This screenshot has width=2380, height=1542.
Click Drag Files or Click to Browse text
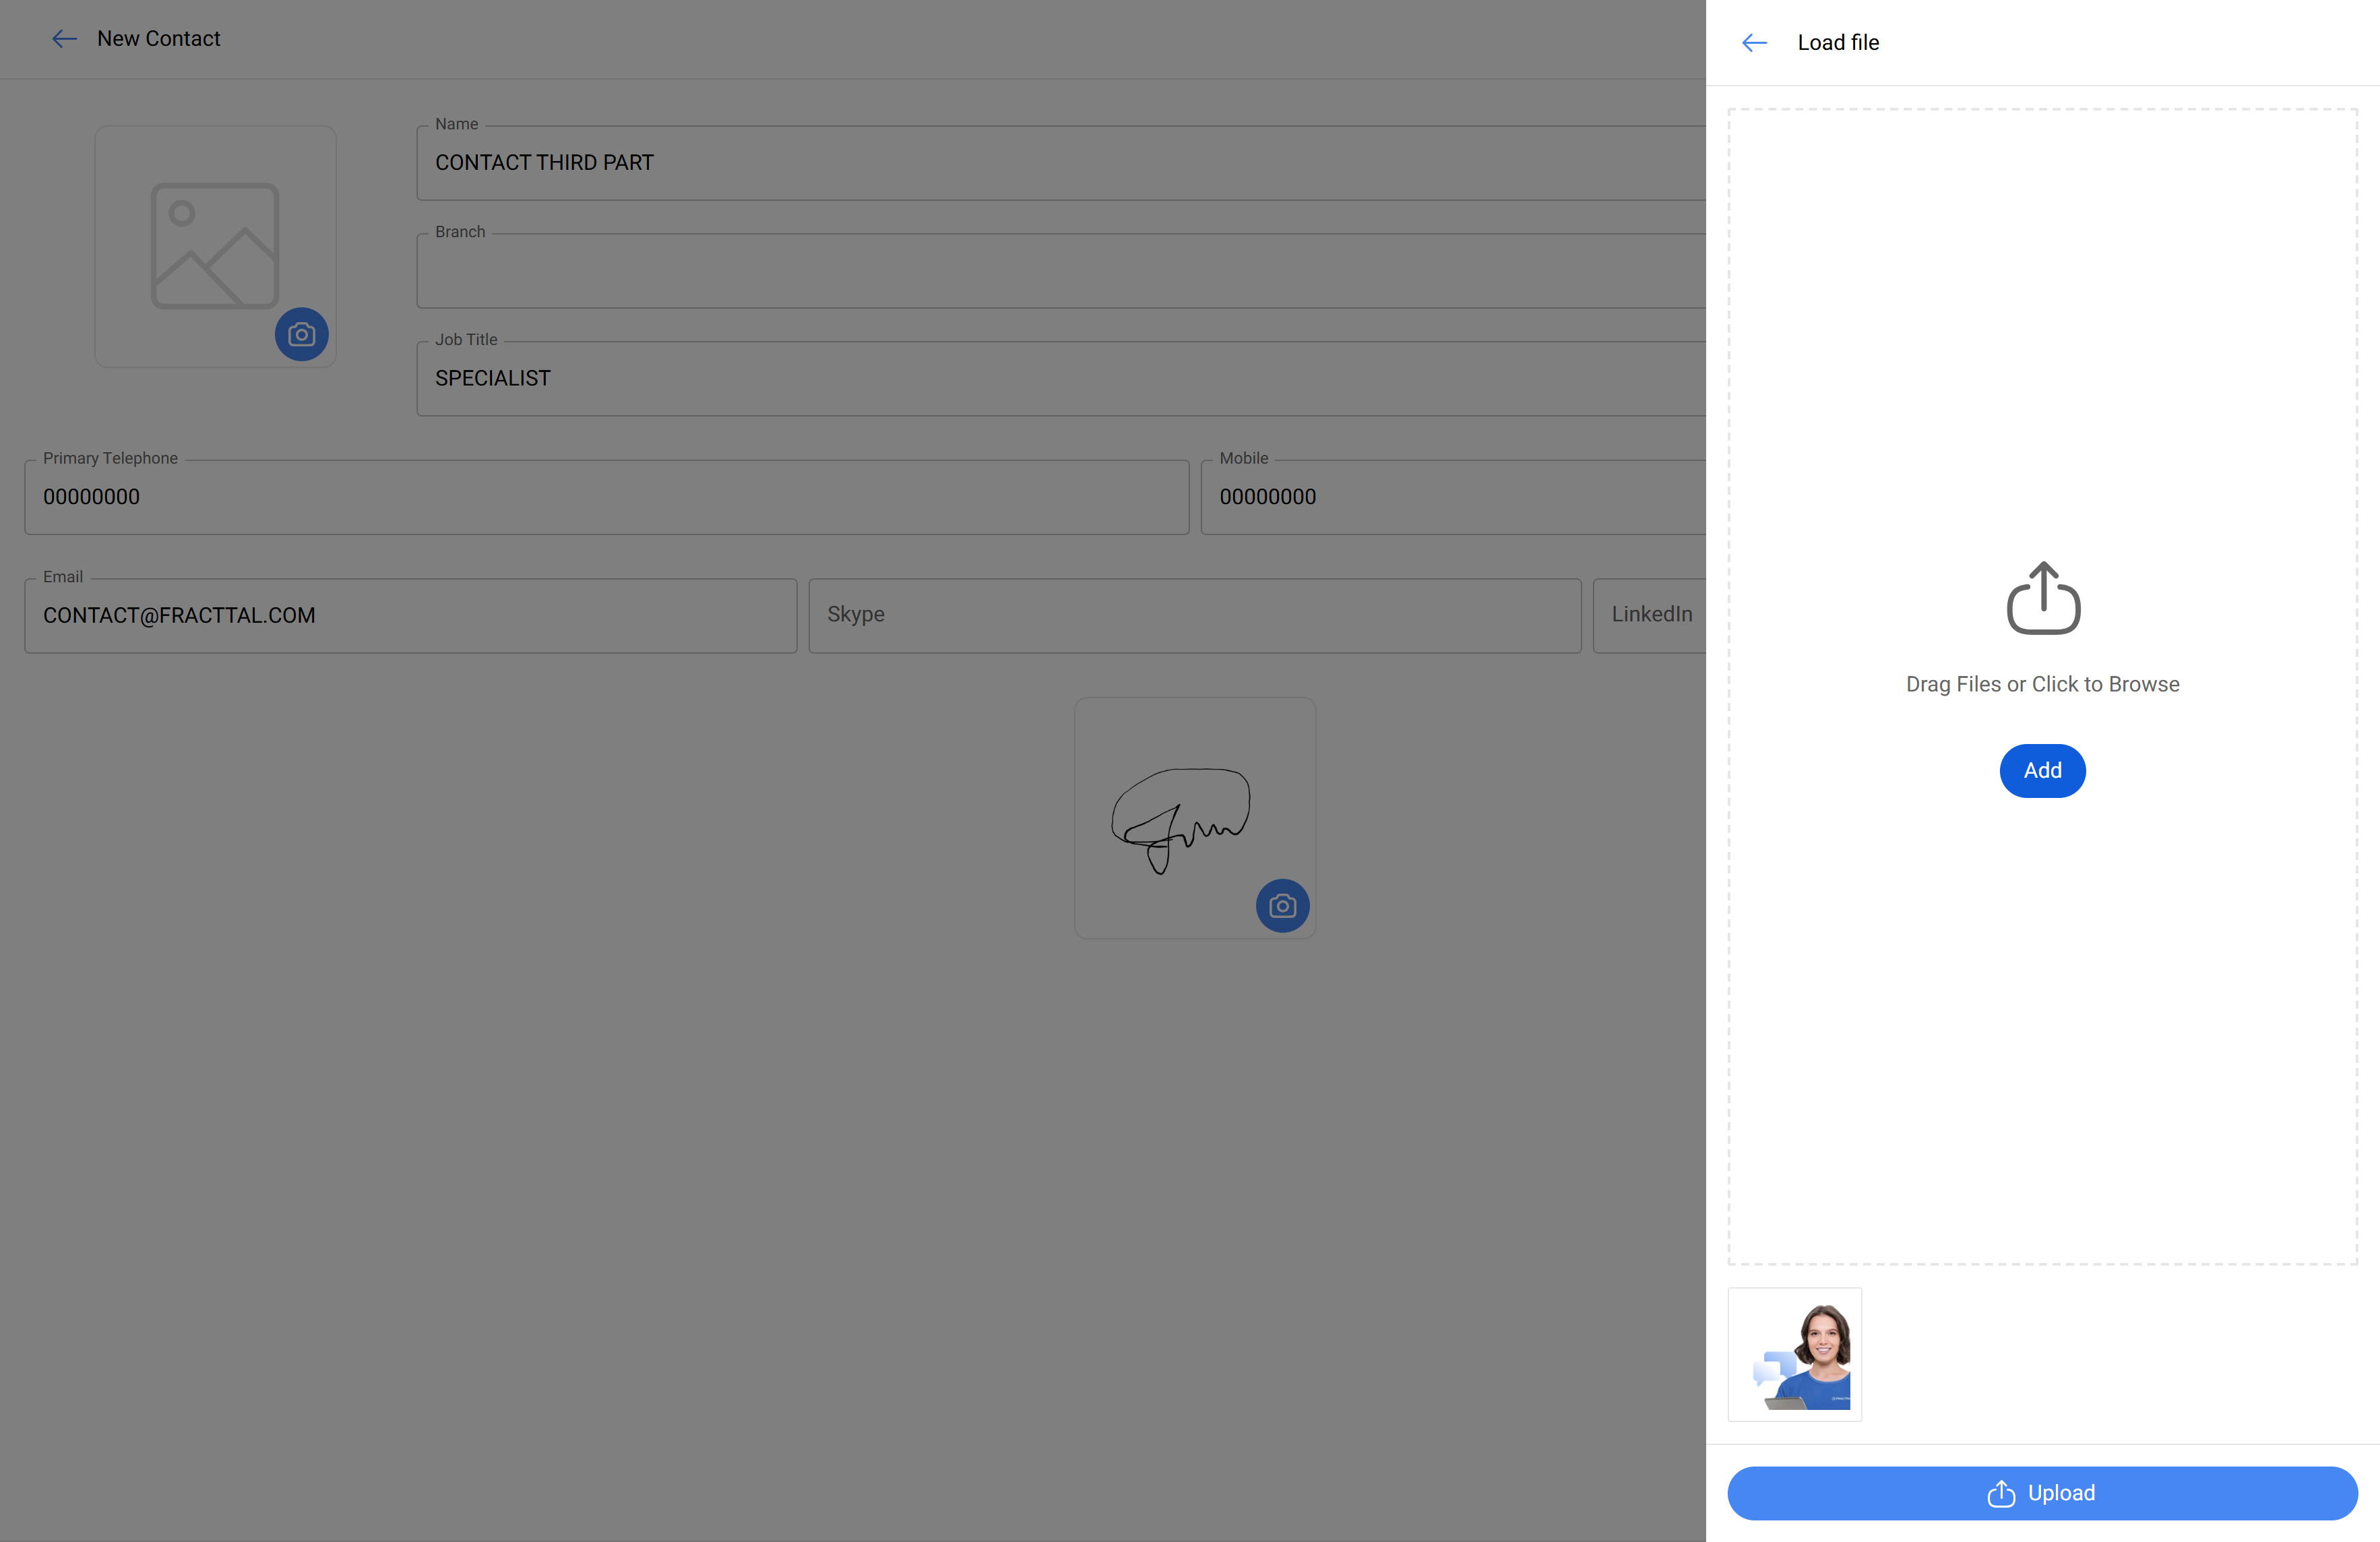pos(2042,684)
